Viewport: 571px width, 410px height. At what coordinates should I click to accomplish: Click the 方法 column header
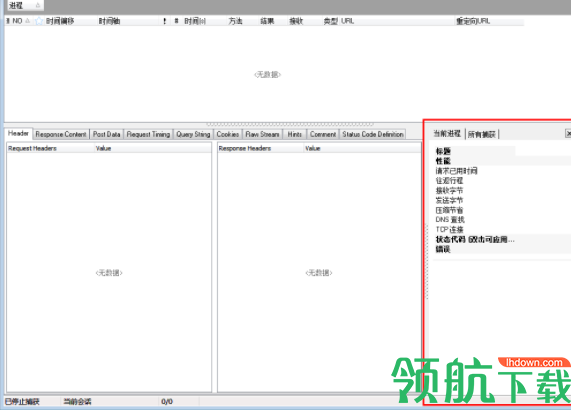[x=235, y=21]
